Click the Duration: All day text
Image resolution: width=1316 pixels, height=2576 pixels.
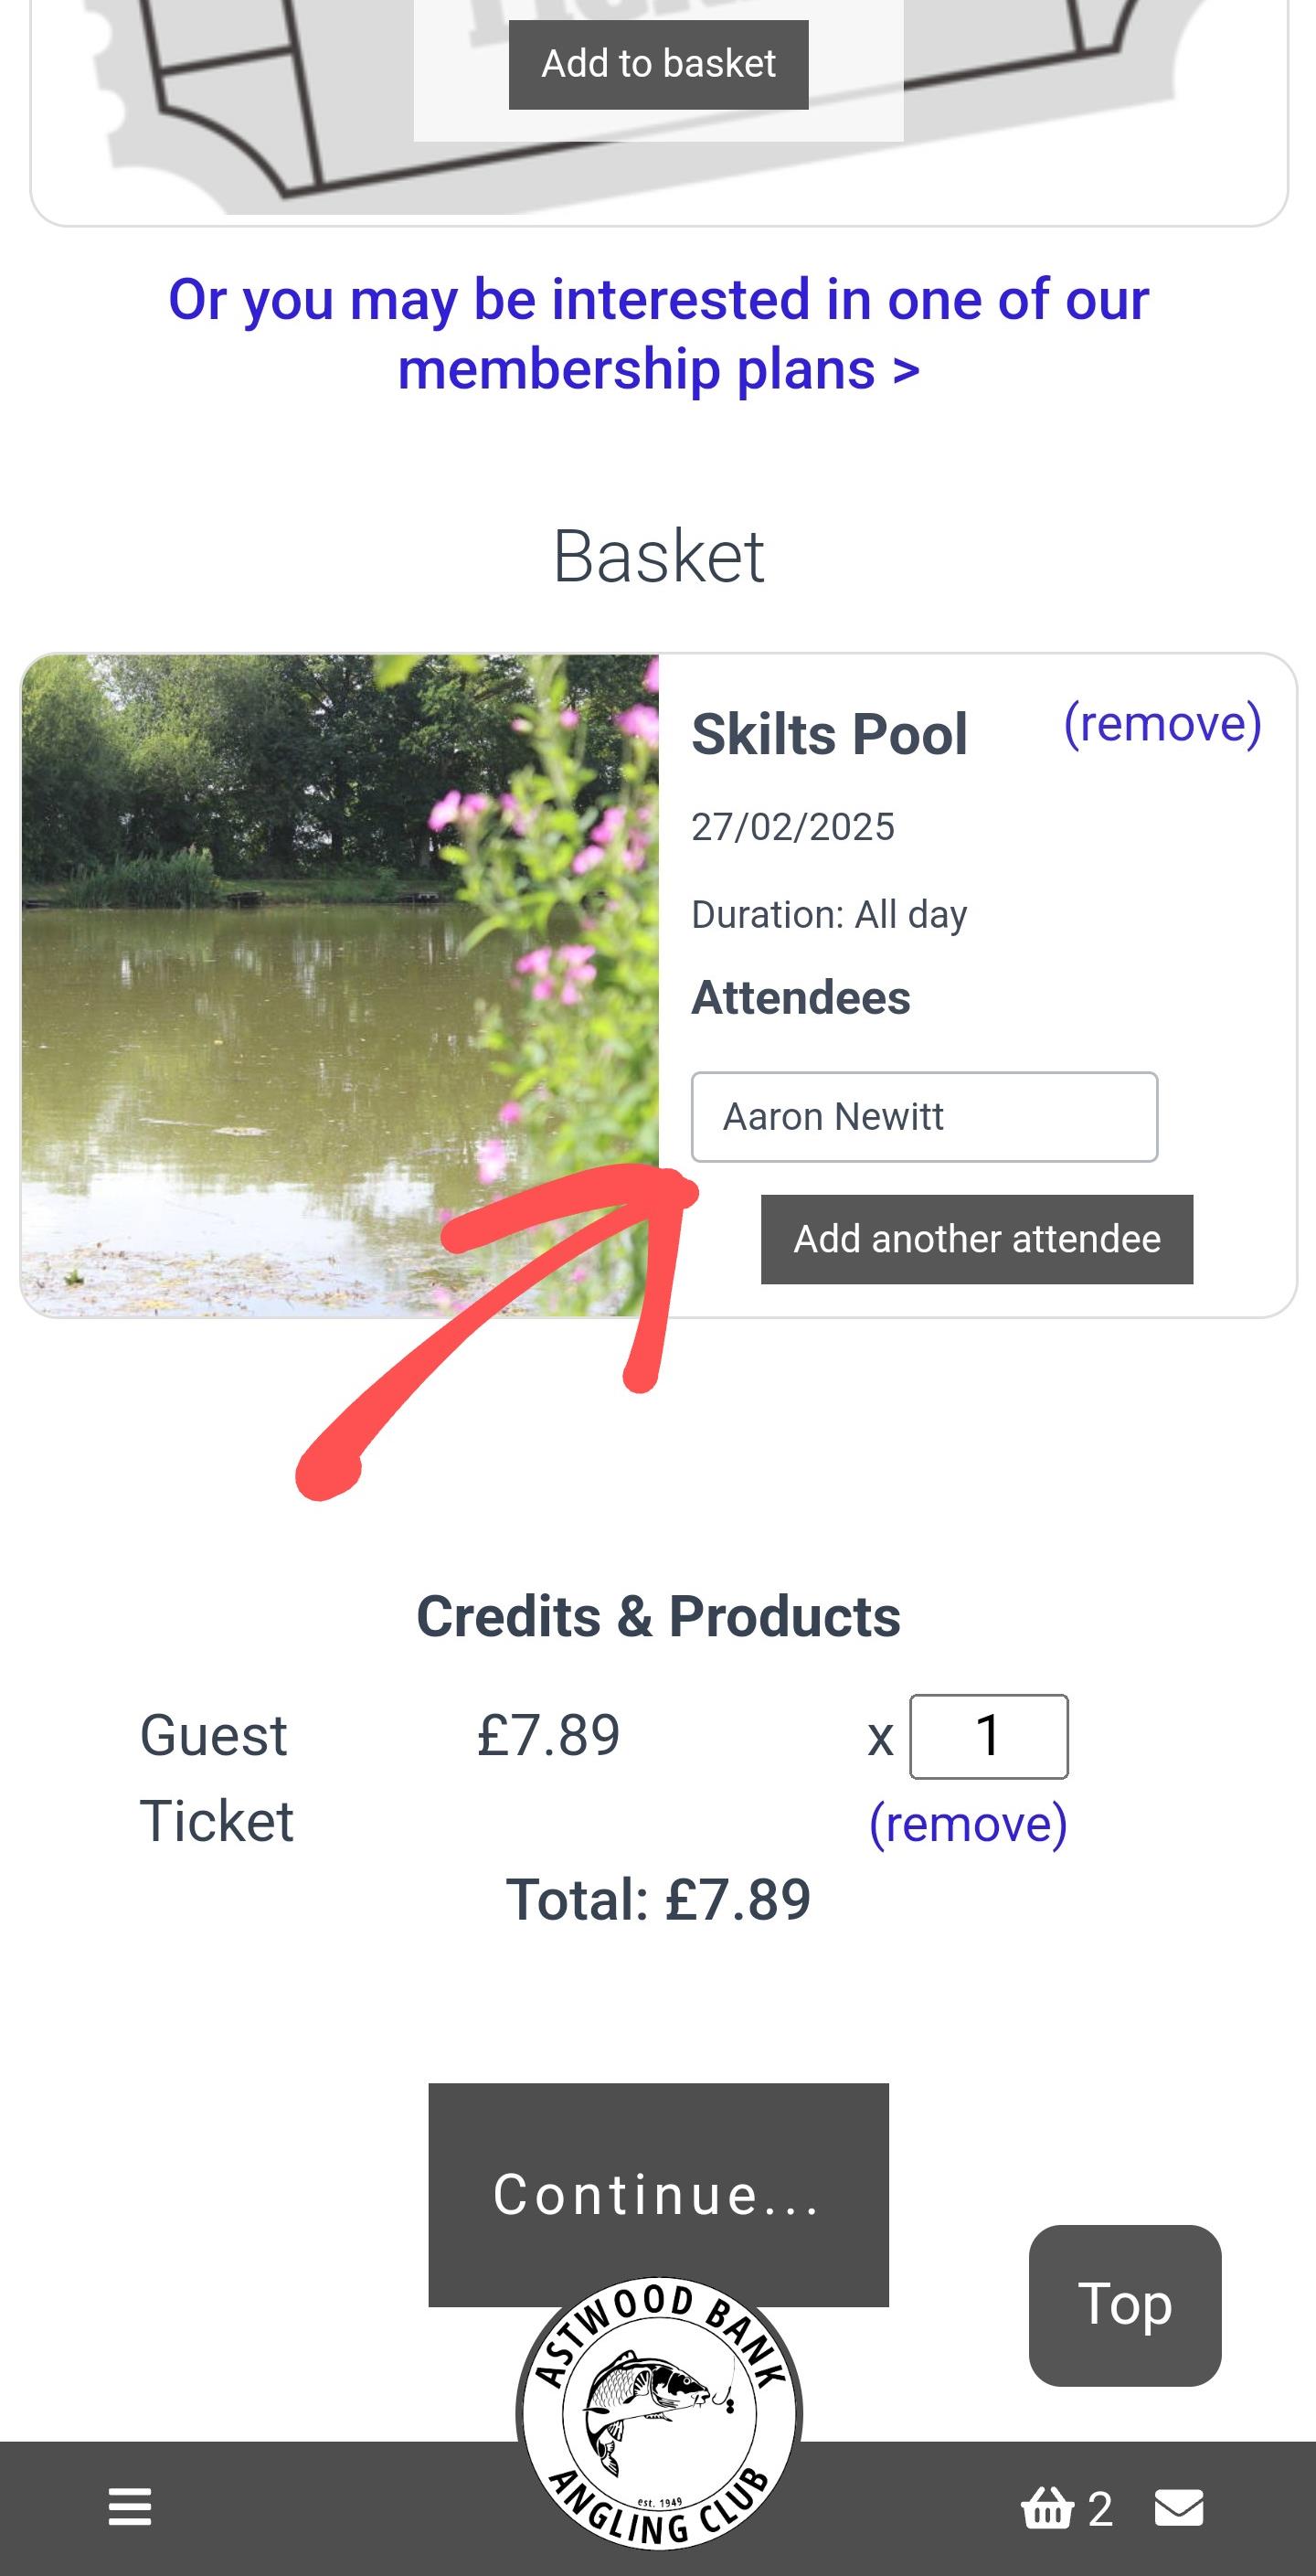(829, 914)
